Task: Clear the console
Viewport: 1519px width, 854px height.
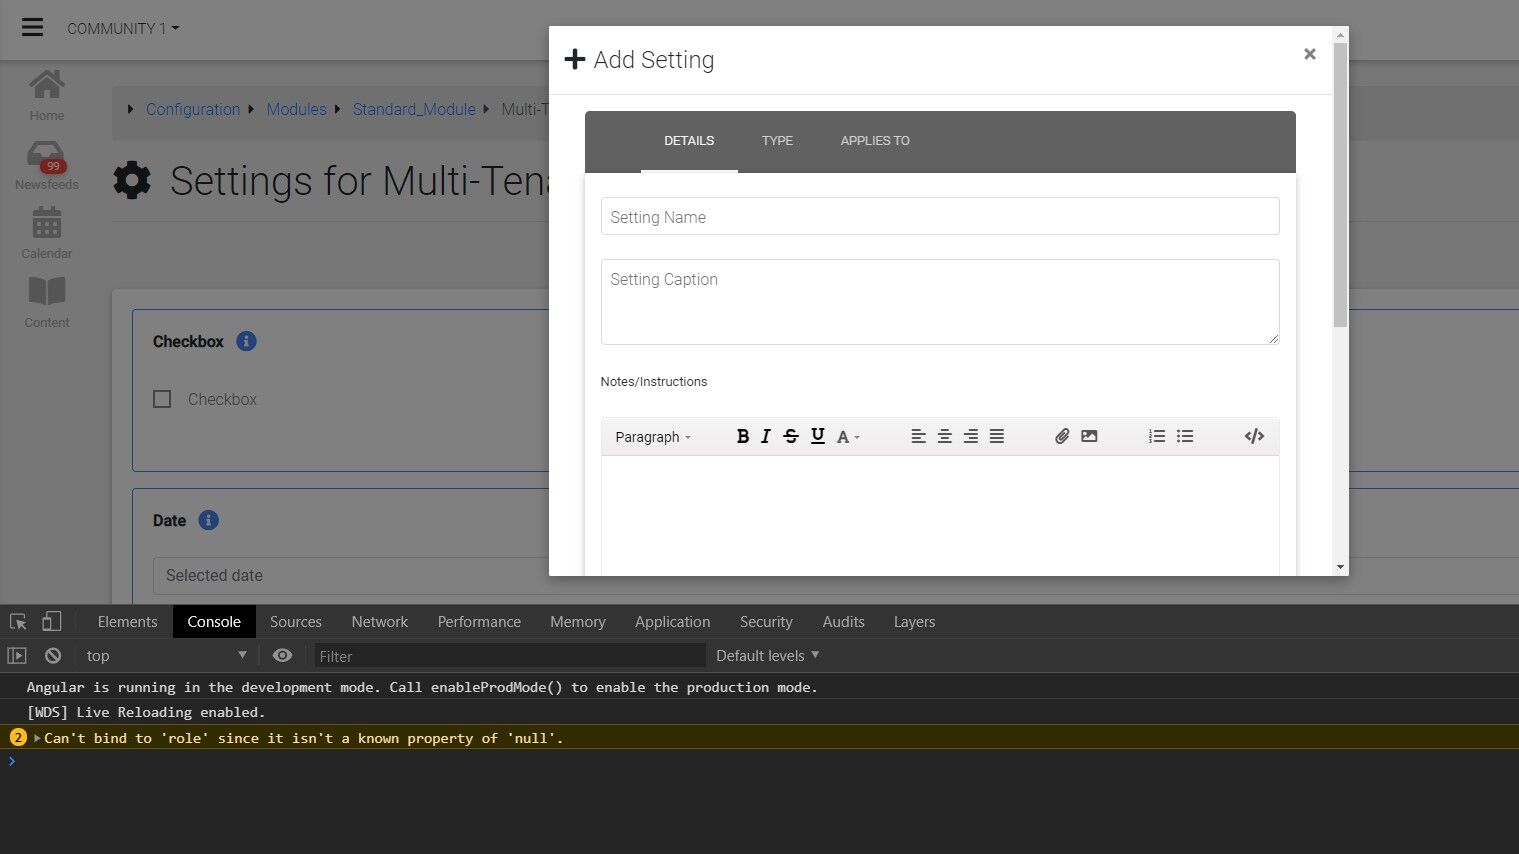Action: [x=53, y=656]
